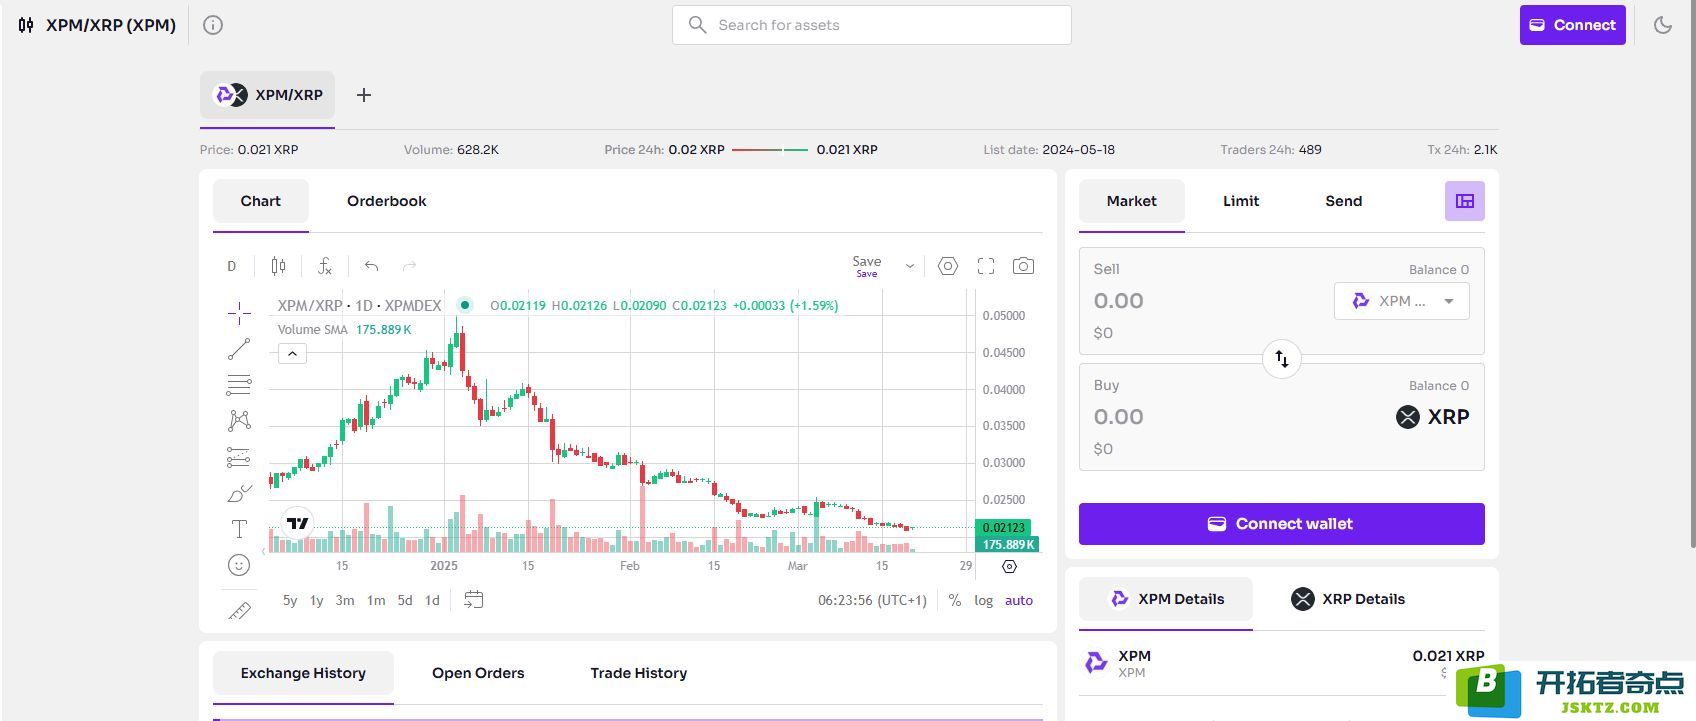Swap sell and buy with arrows icon
Screen dimensions: 1696x721
point(1282,359)
